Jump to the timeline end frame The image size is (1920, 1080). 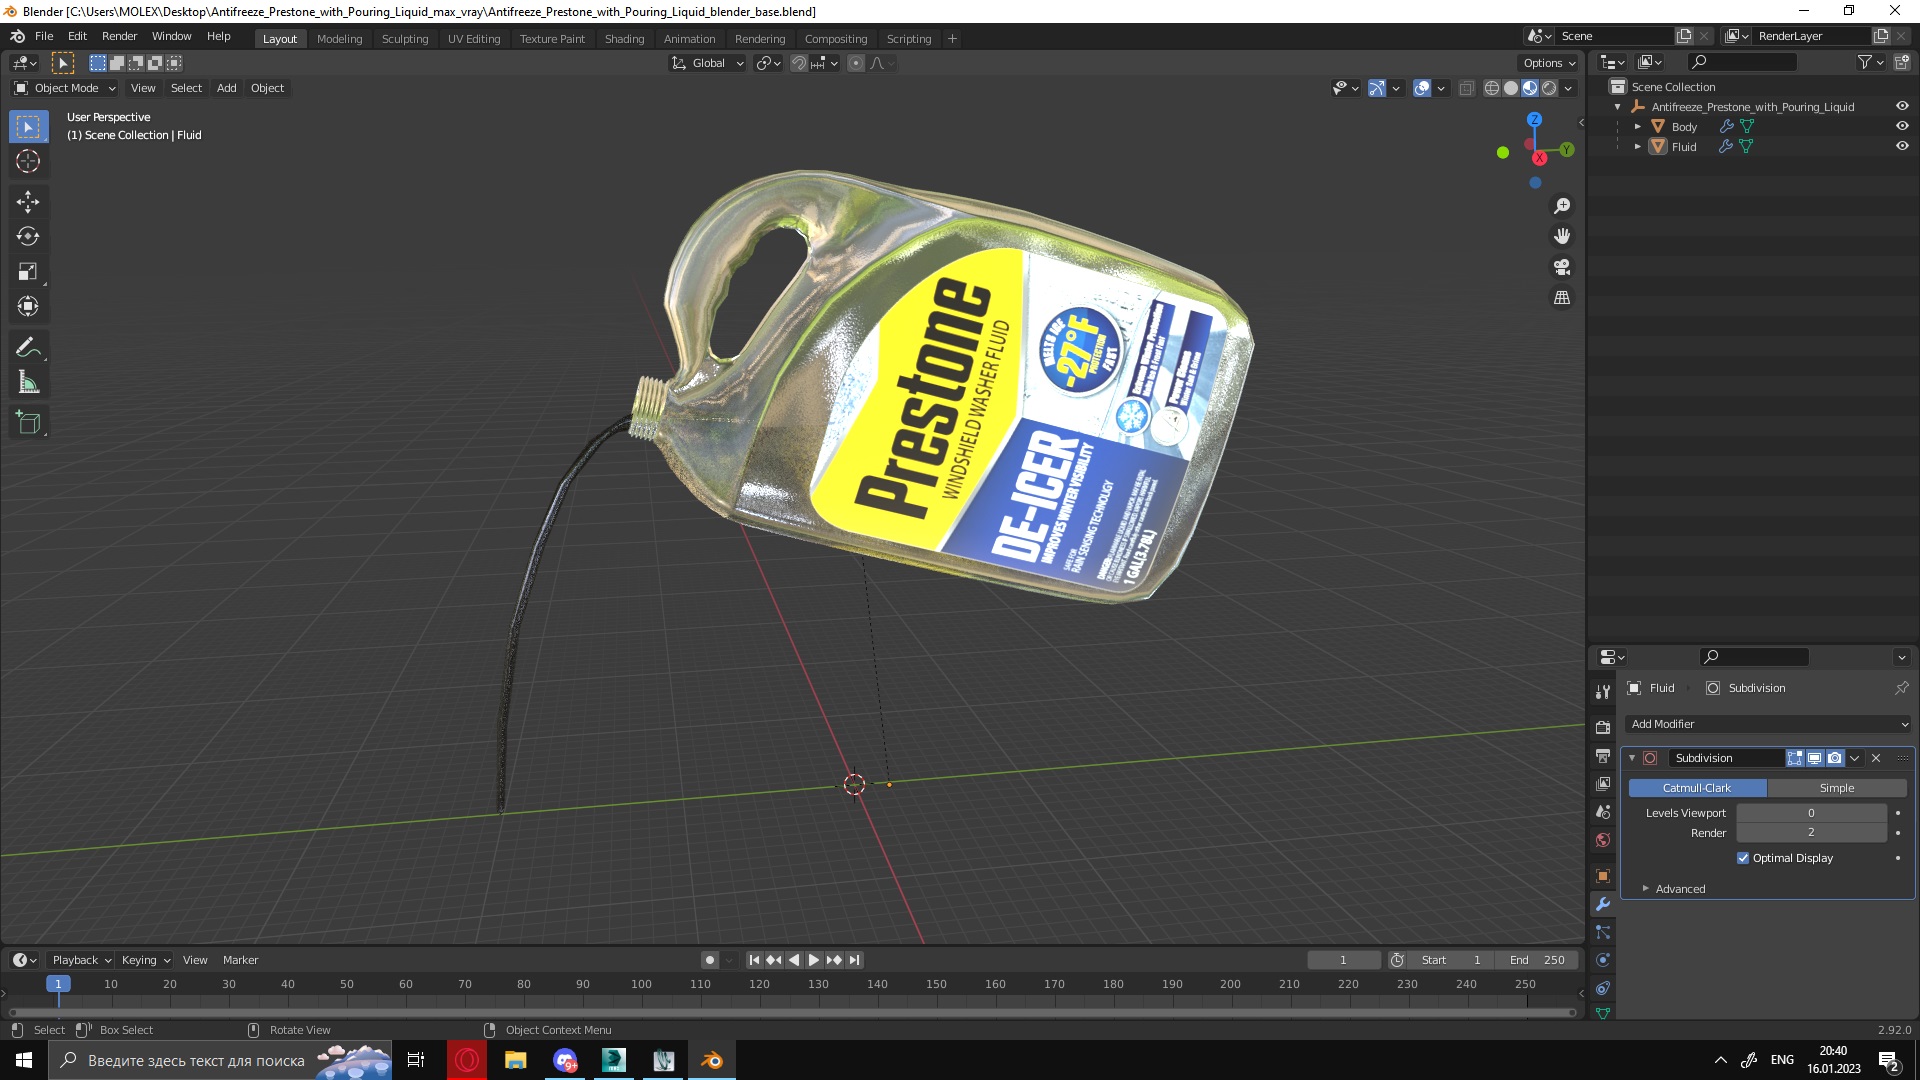(x=854, y=960)
